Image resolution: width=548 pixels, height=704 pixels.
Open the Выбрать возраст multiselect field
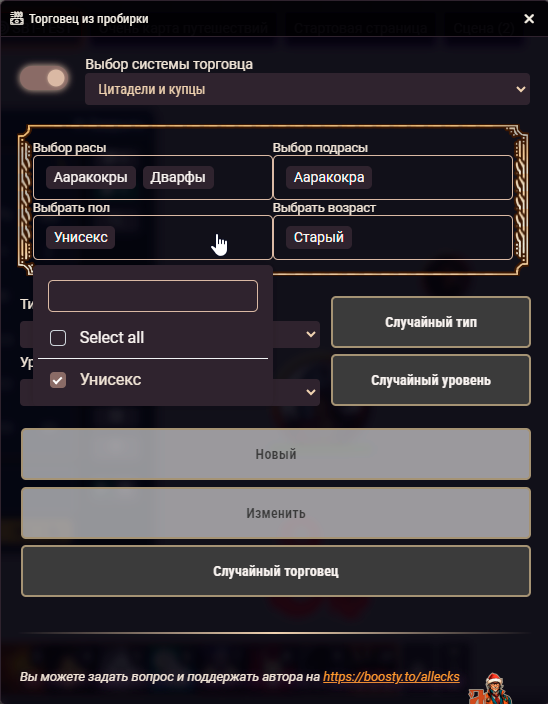pyautogui.click(x=393, y=238)
